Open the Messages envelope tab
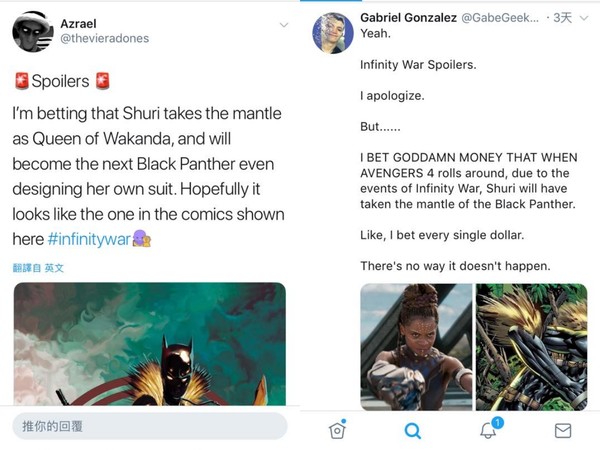This screenshot has height=450, width=600. pyautogui.click(x=563, y=430)
